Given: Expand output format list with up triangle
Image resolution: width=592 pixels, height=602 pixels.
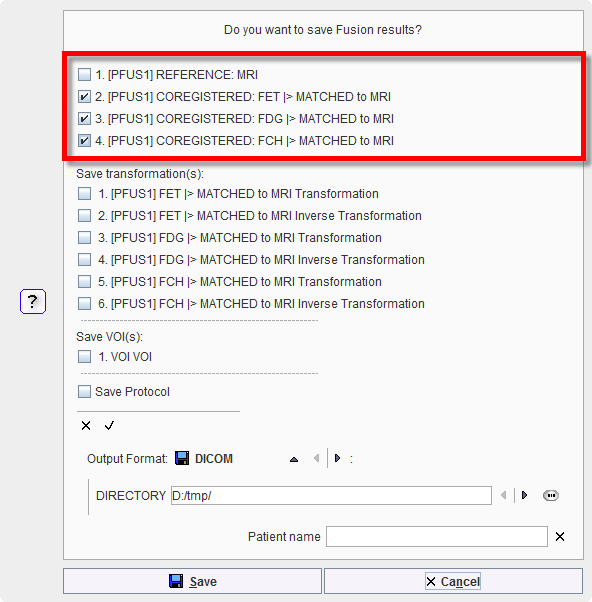Looking at the screenshot, I should tap(294, 459).
